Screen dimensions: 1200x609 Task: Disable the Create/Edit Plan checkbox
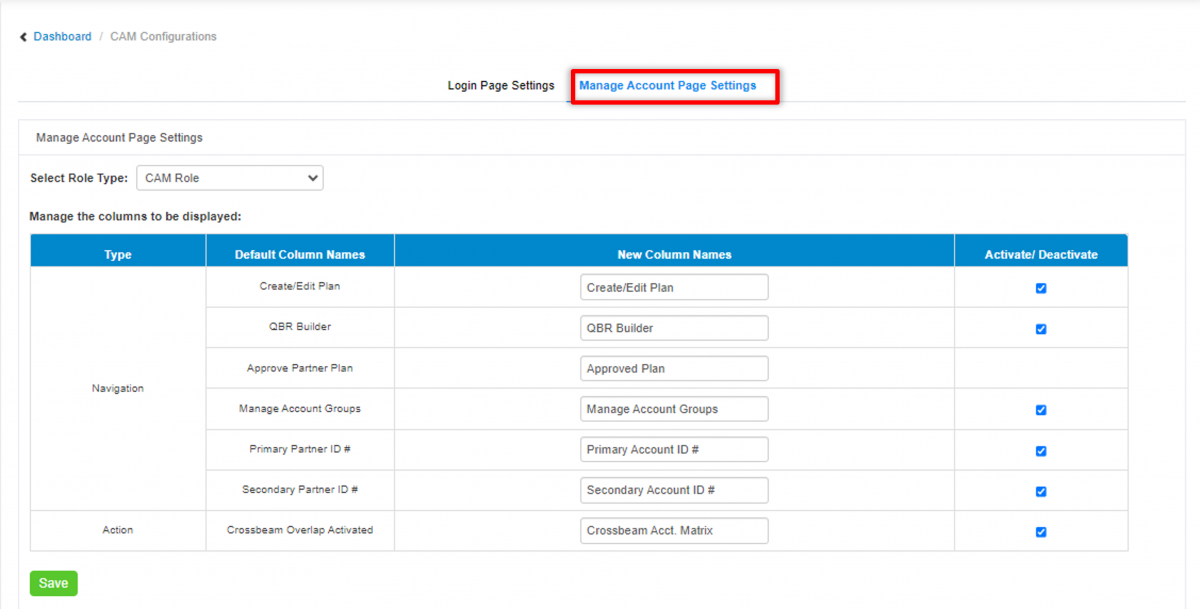coord(1040,287)
